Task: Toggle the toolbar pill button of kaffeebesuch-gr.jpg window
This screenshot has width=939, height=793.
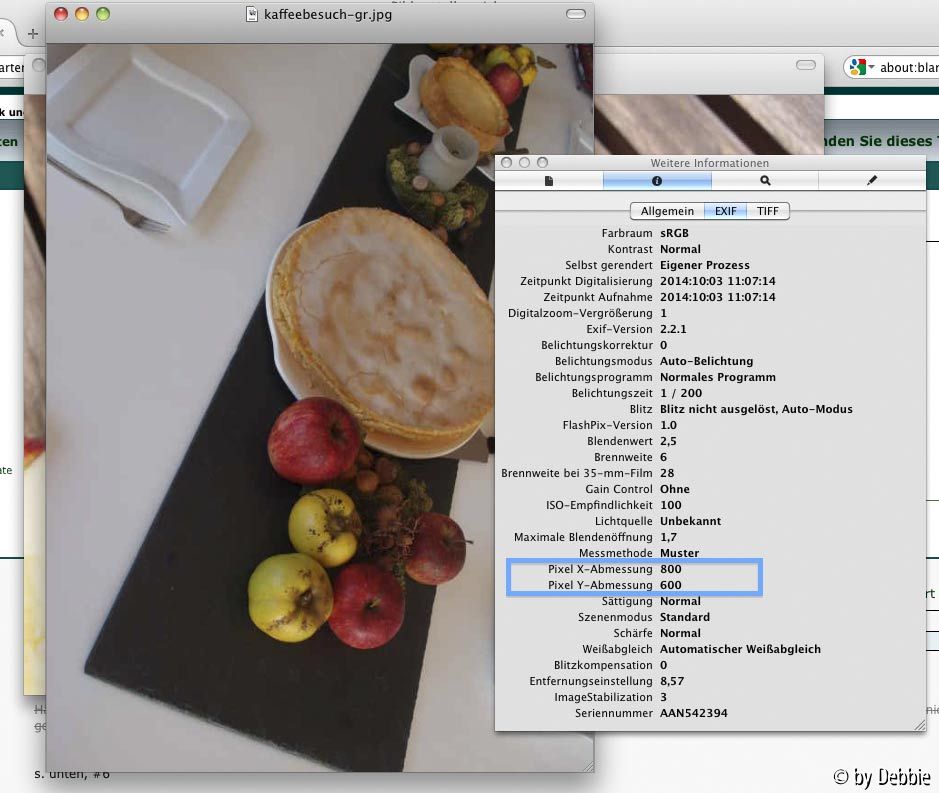Action: 576,14
